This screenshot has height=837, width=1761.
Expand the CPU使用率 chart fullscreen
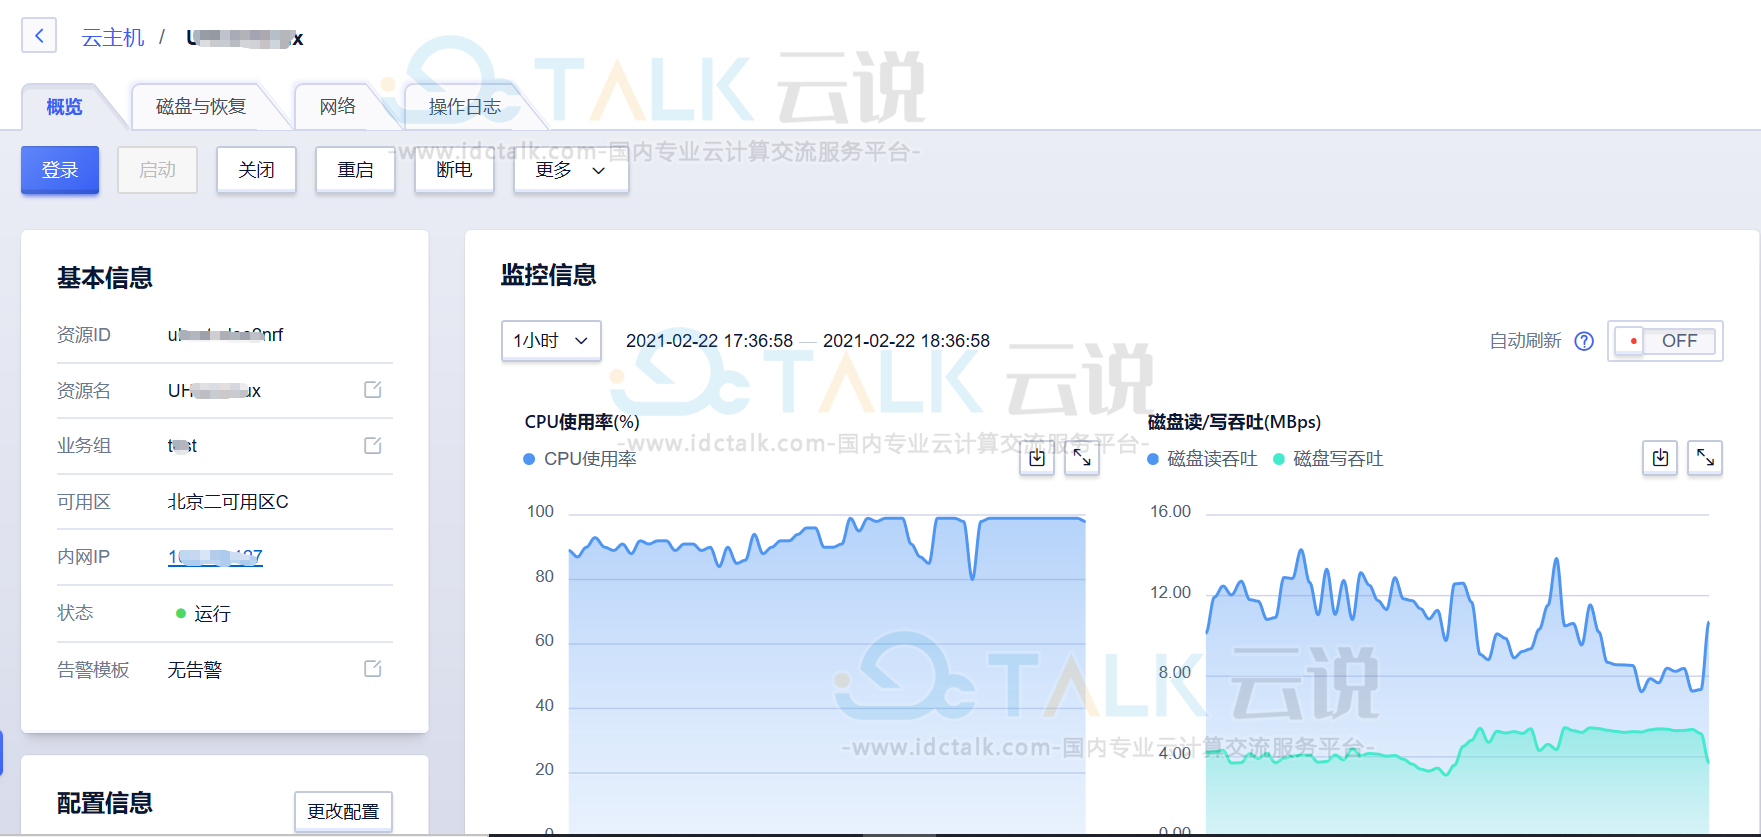[1082, 458]
